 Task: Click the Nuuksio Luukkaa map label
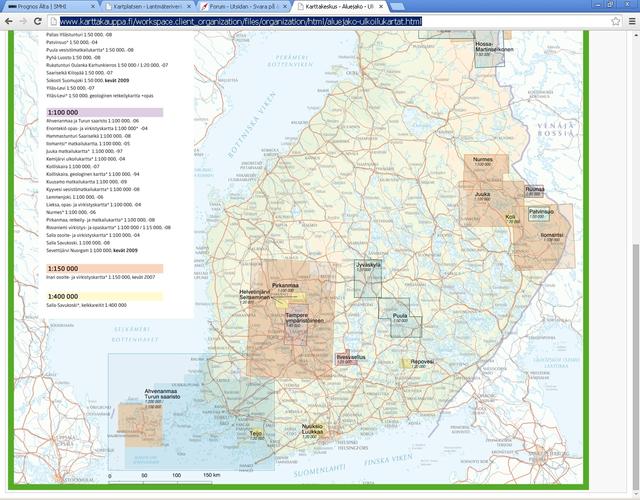[x=313, y=429]
